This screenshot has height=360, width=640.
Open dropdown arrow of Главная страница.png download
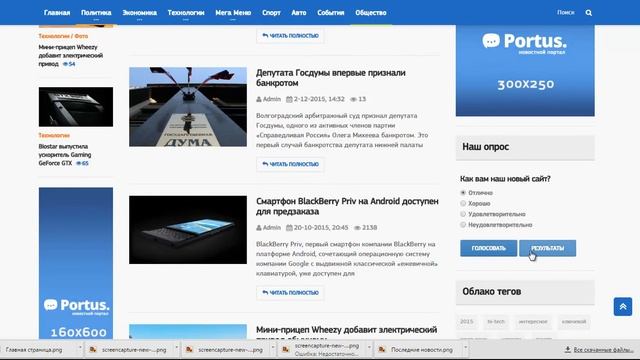coord(80,348)
